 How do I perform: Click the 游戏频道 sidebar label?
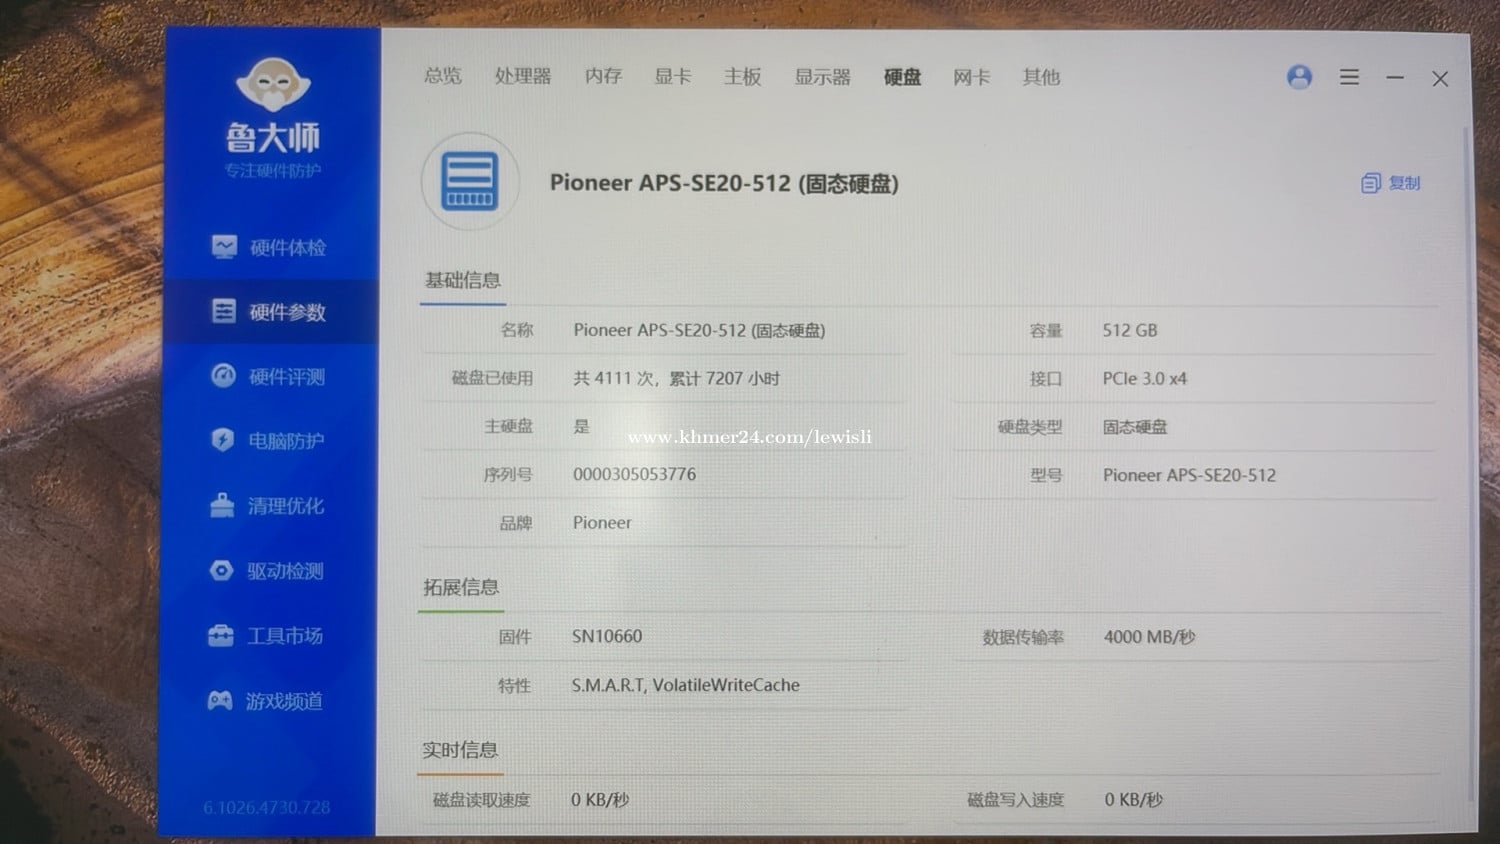[284, 701]
